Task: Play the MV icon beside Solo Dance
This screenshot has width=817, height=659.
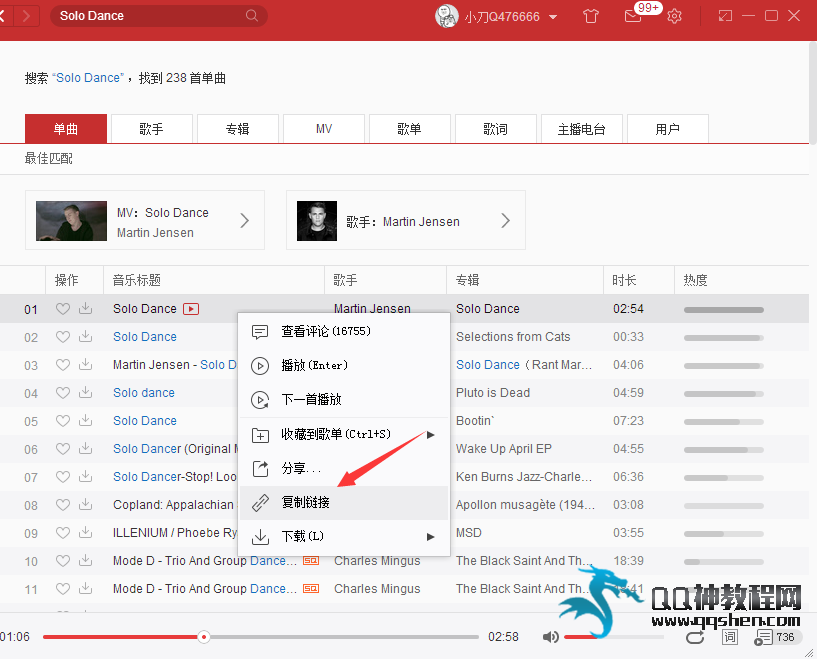Action: click(191, 309)
